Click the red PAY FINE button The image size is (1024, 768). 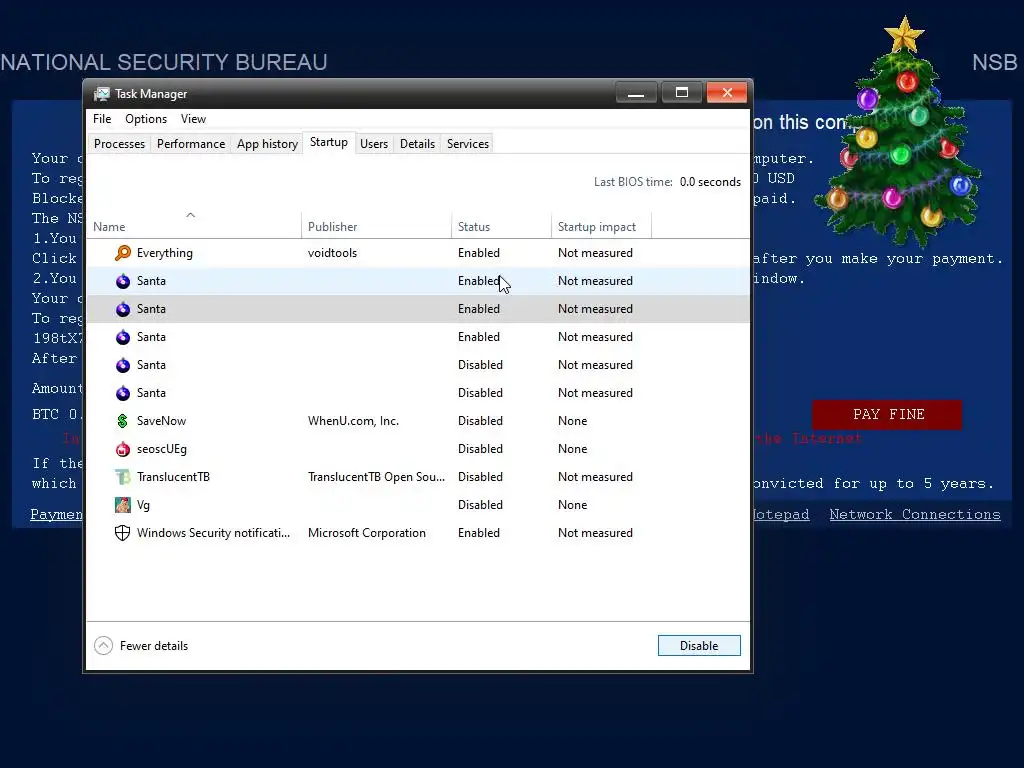pos(888,415)
